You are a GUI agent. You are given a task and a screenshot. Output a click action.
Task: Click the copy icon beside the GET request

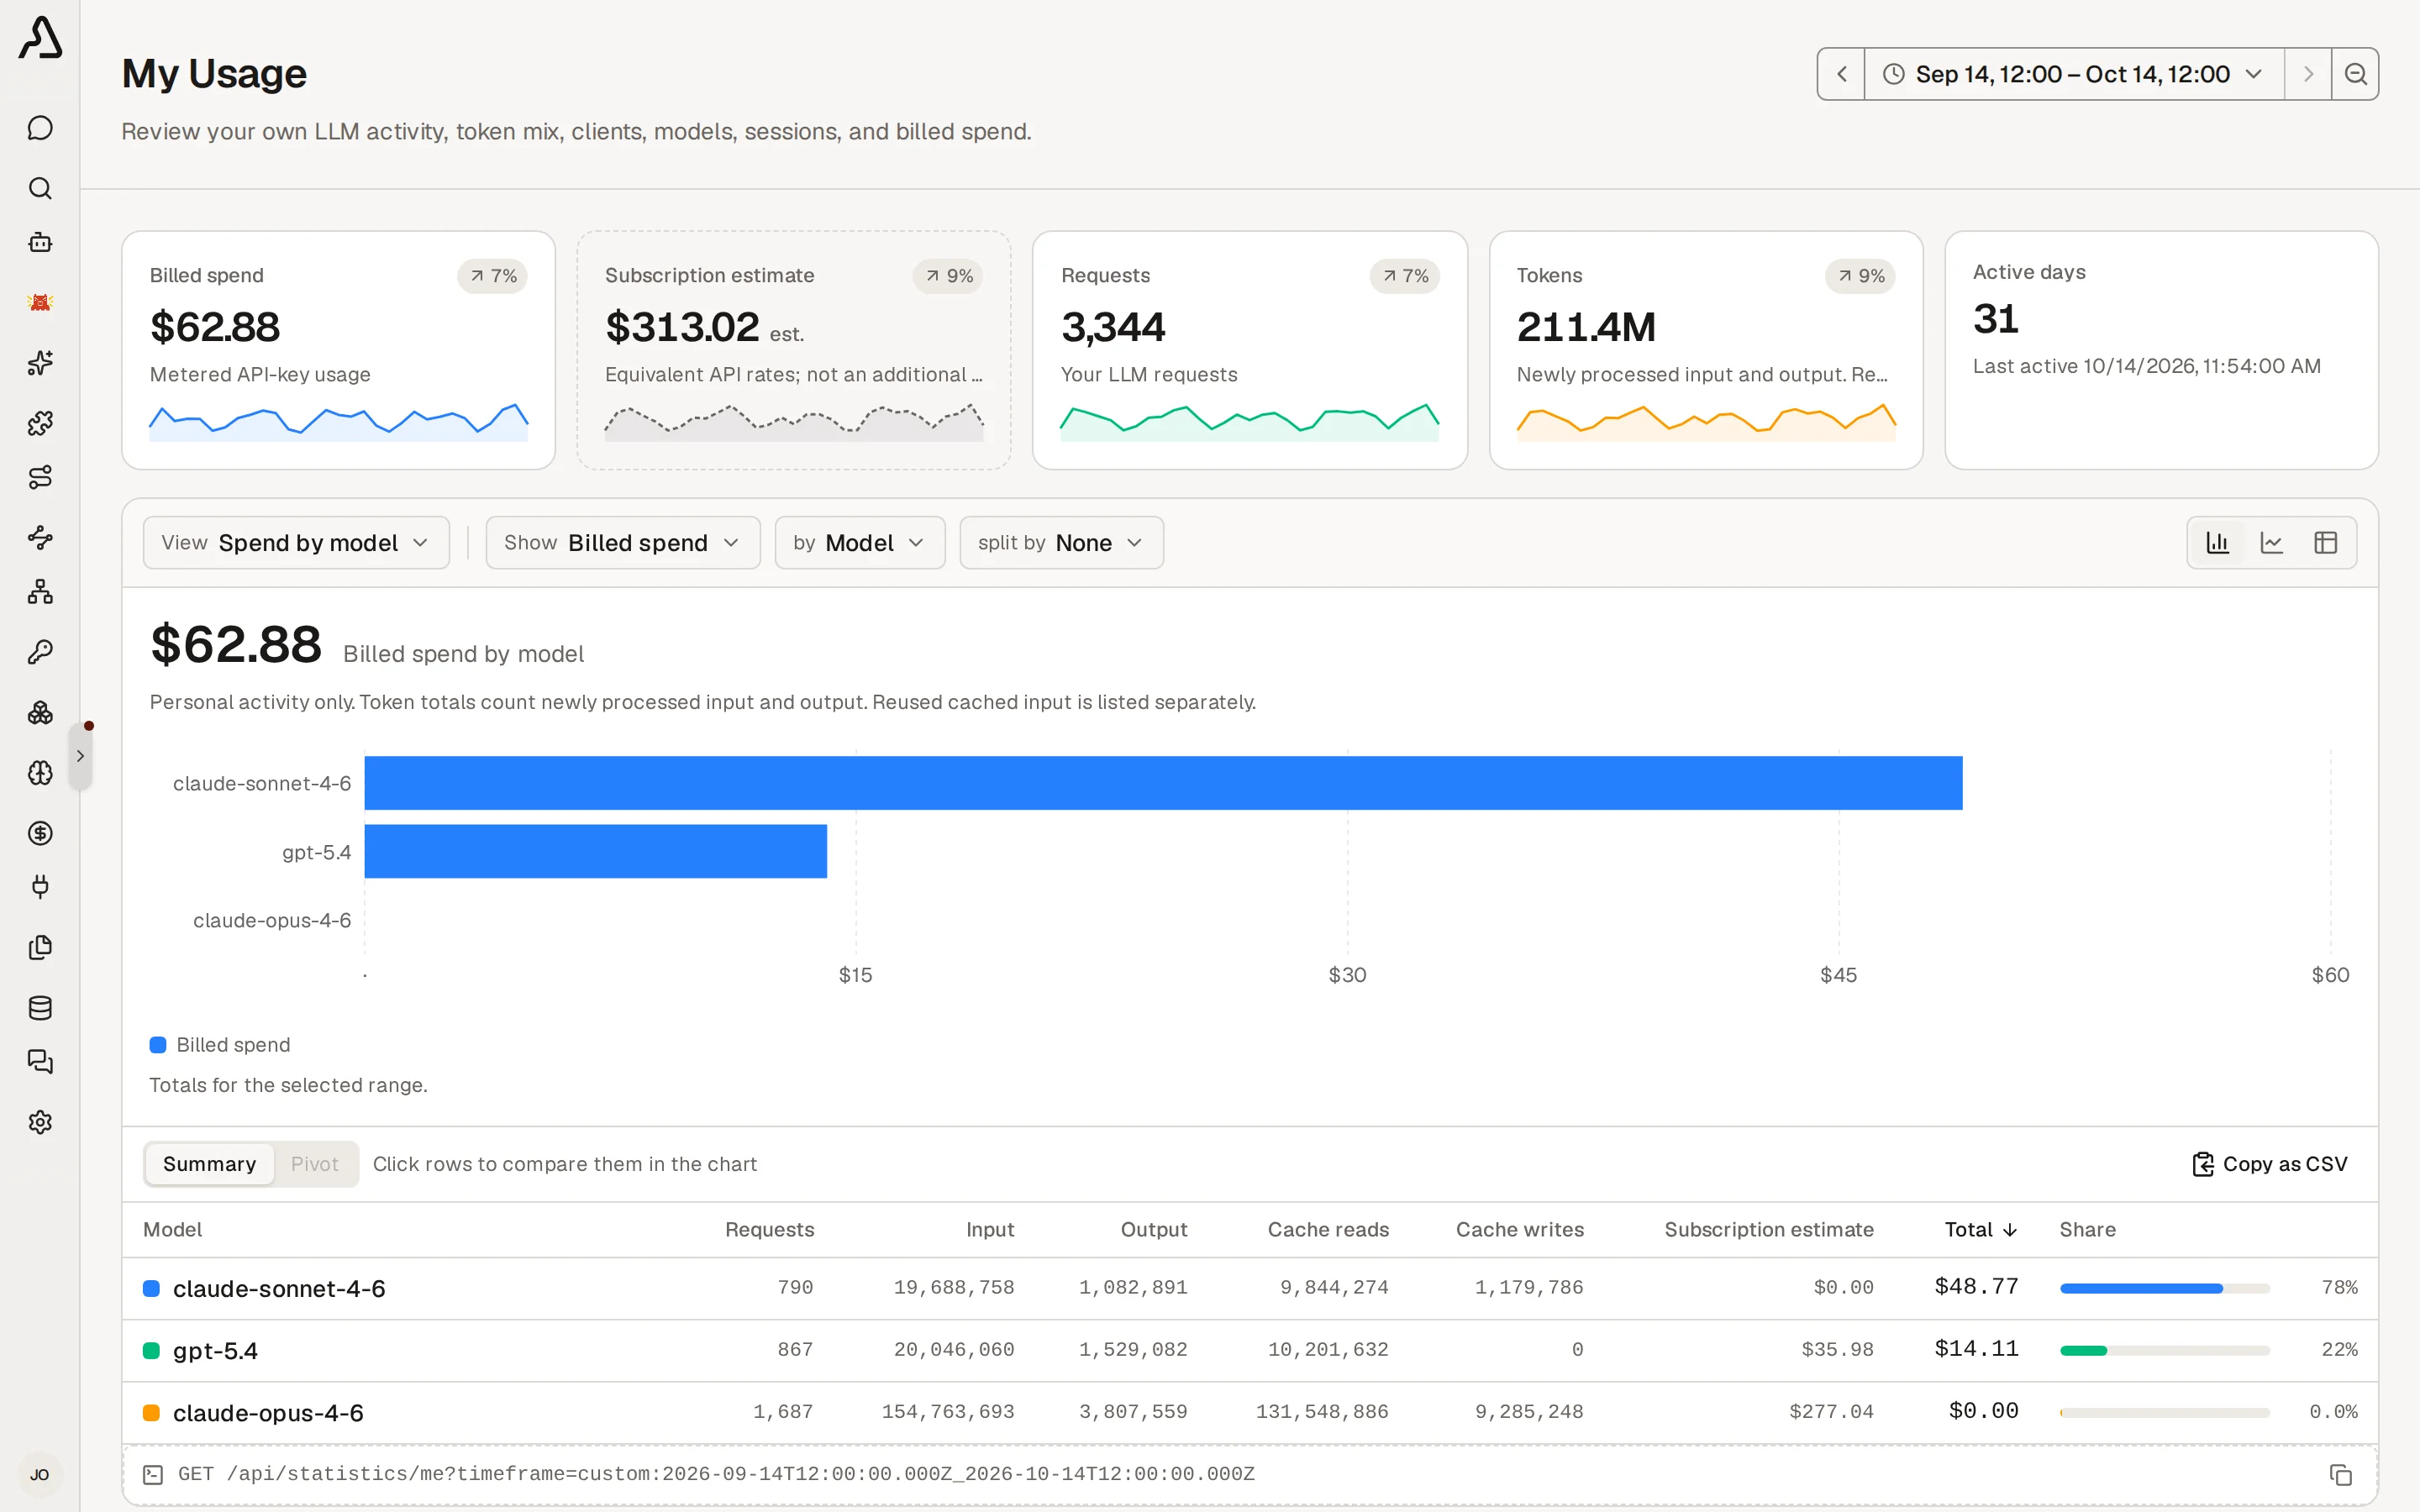(x=2340, y=1475)
